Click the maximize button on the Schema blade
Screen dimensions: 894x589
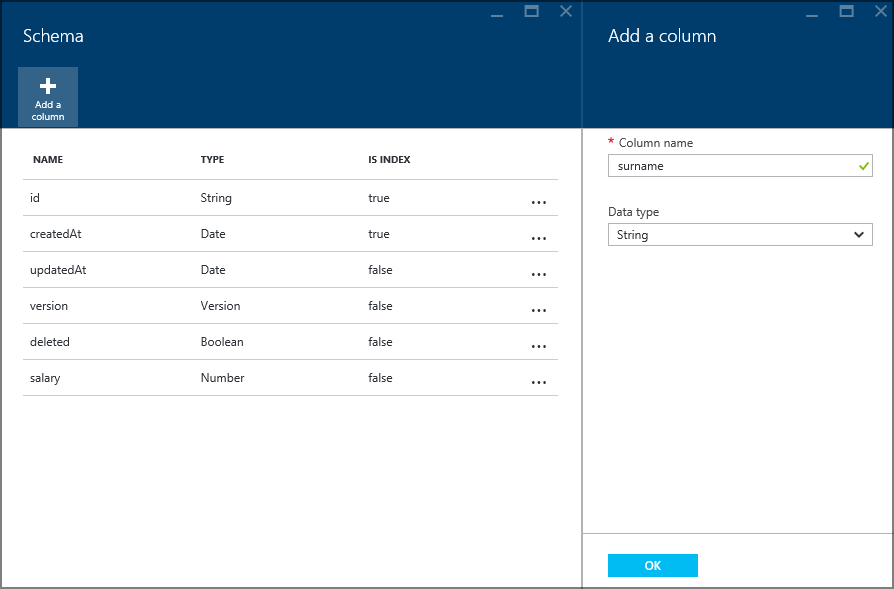point(531,11)
